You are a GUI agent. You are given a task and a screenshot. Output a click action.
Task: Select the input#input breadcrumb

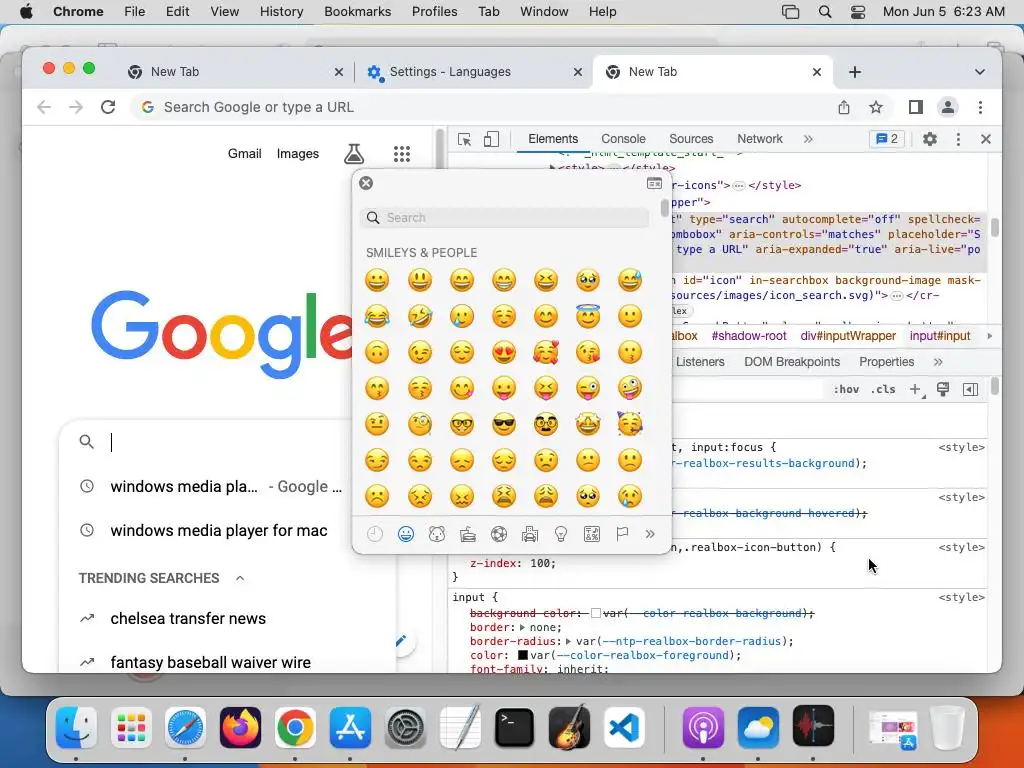click(x=940, y=336)
